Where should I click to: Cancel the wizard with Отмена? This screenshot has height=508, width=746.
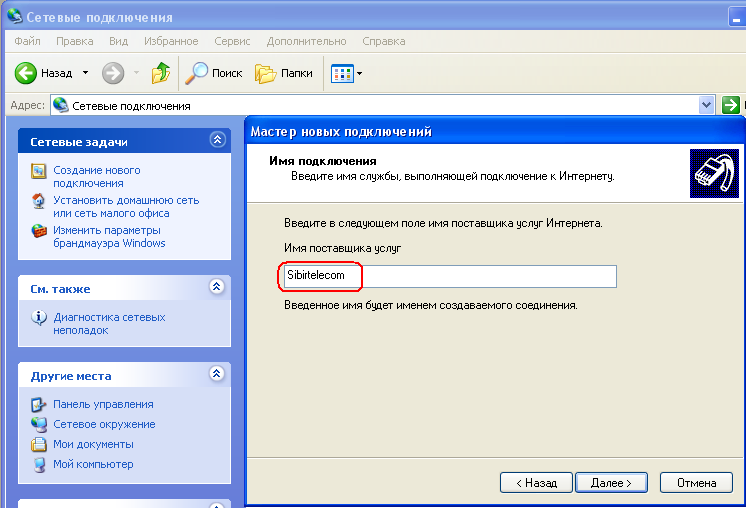(697, 483)
